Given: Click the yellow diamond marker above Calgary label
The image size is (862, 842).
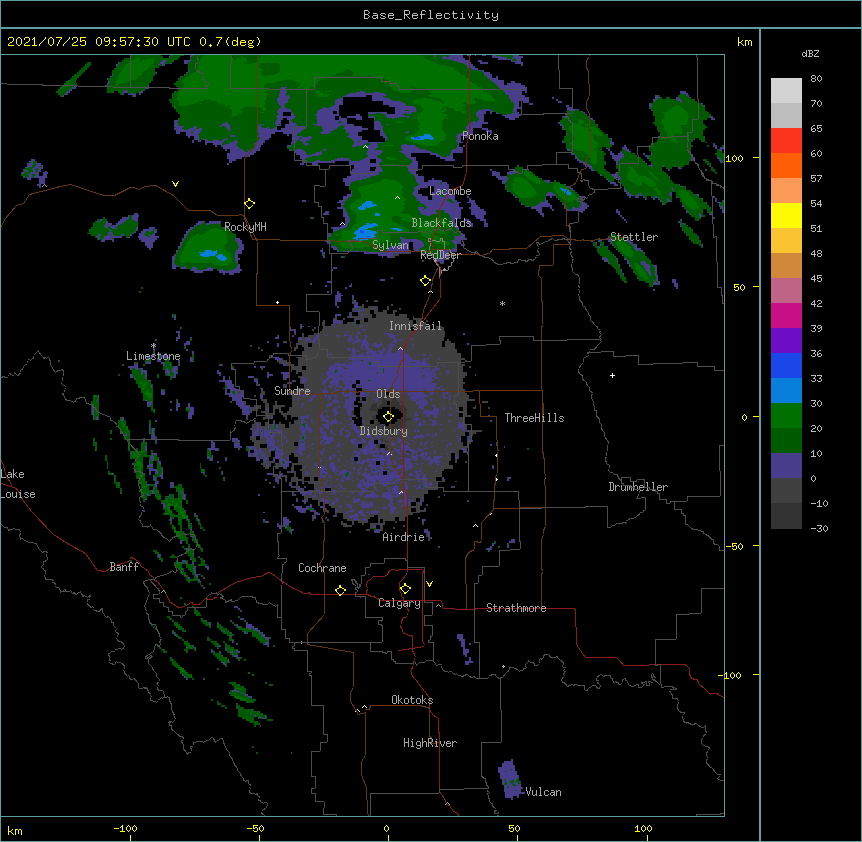Looking at the screenshot, I should point(405,589).
